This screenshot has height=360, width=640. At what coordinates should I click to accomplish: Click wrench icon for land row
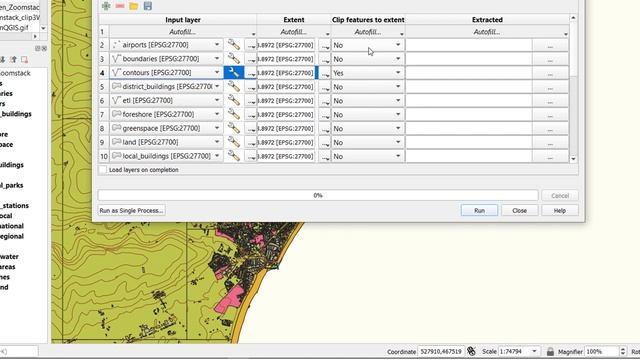[x=234, y=142]
